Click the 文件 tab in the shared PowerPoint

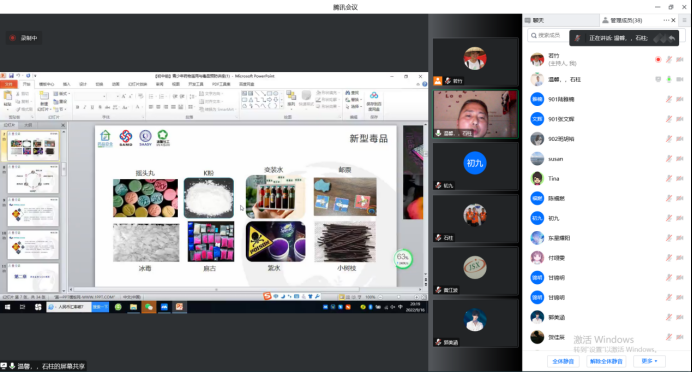point(8,84)
